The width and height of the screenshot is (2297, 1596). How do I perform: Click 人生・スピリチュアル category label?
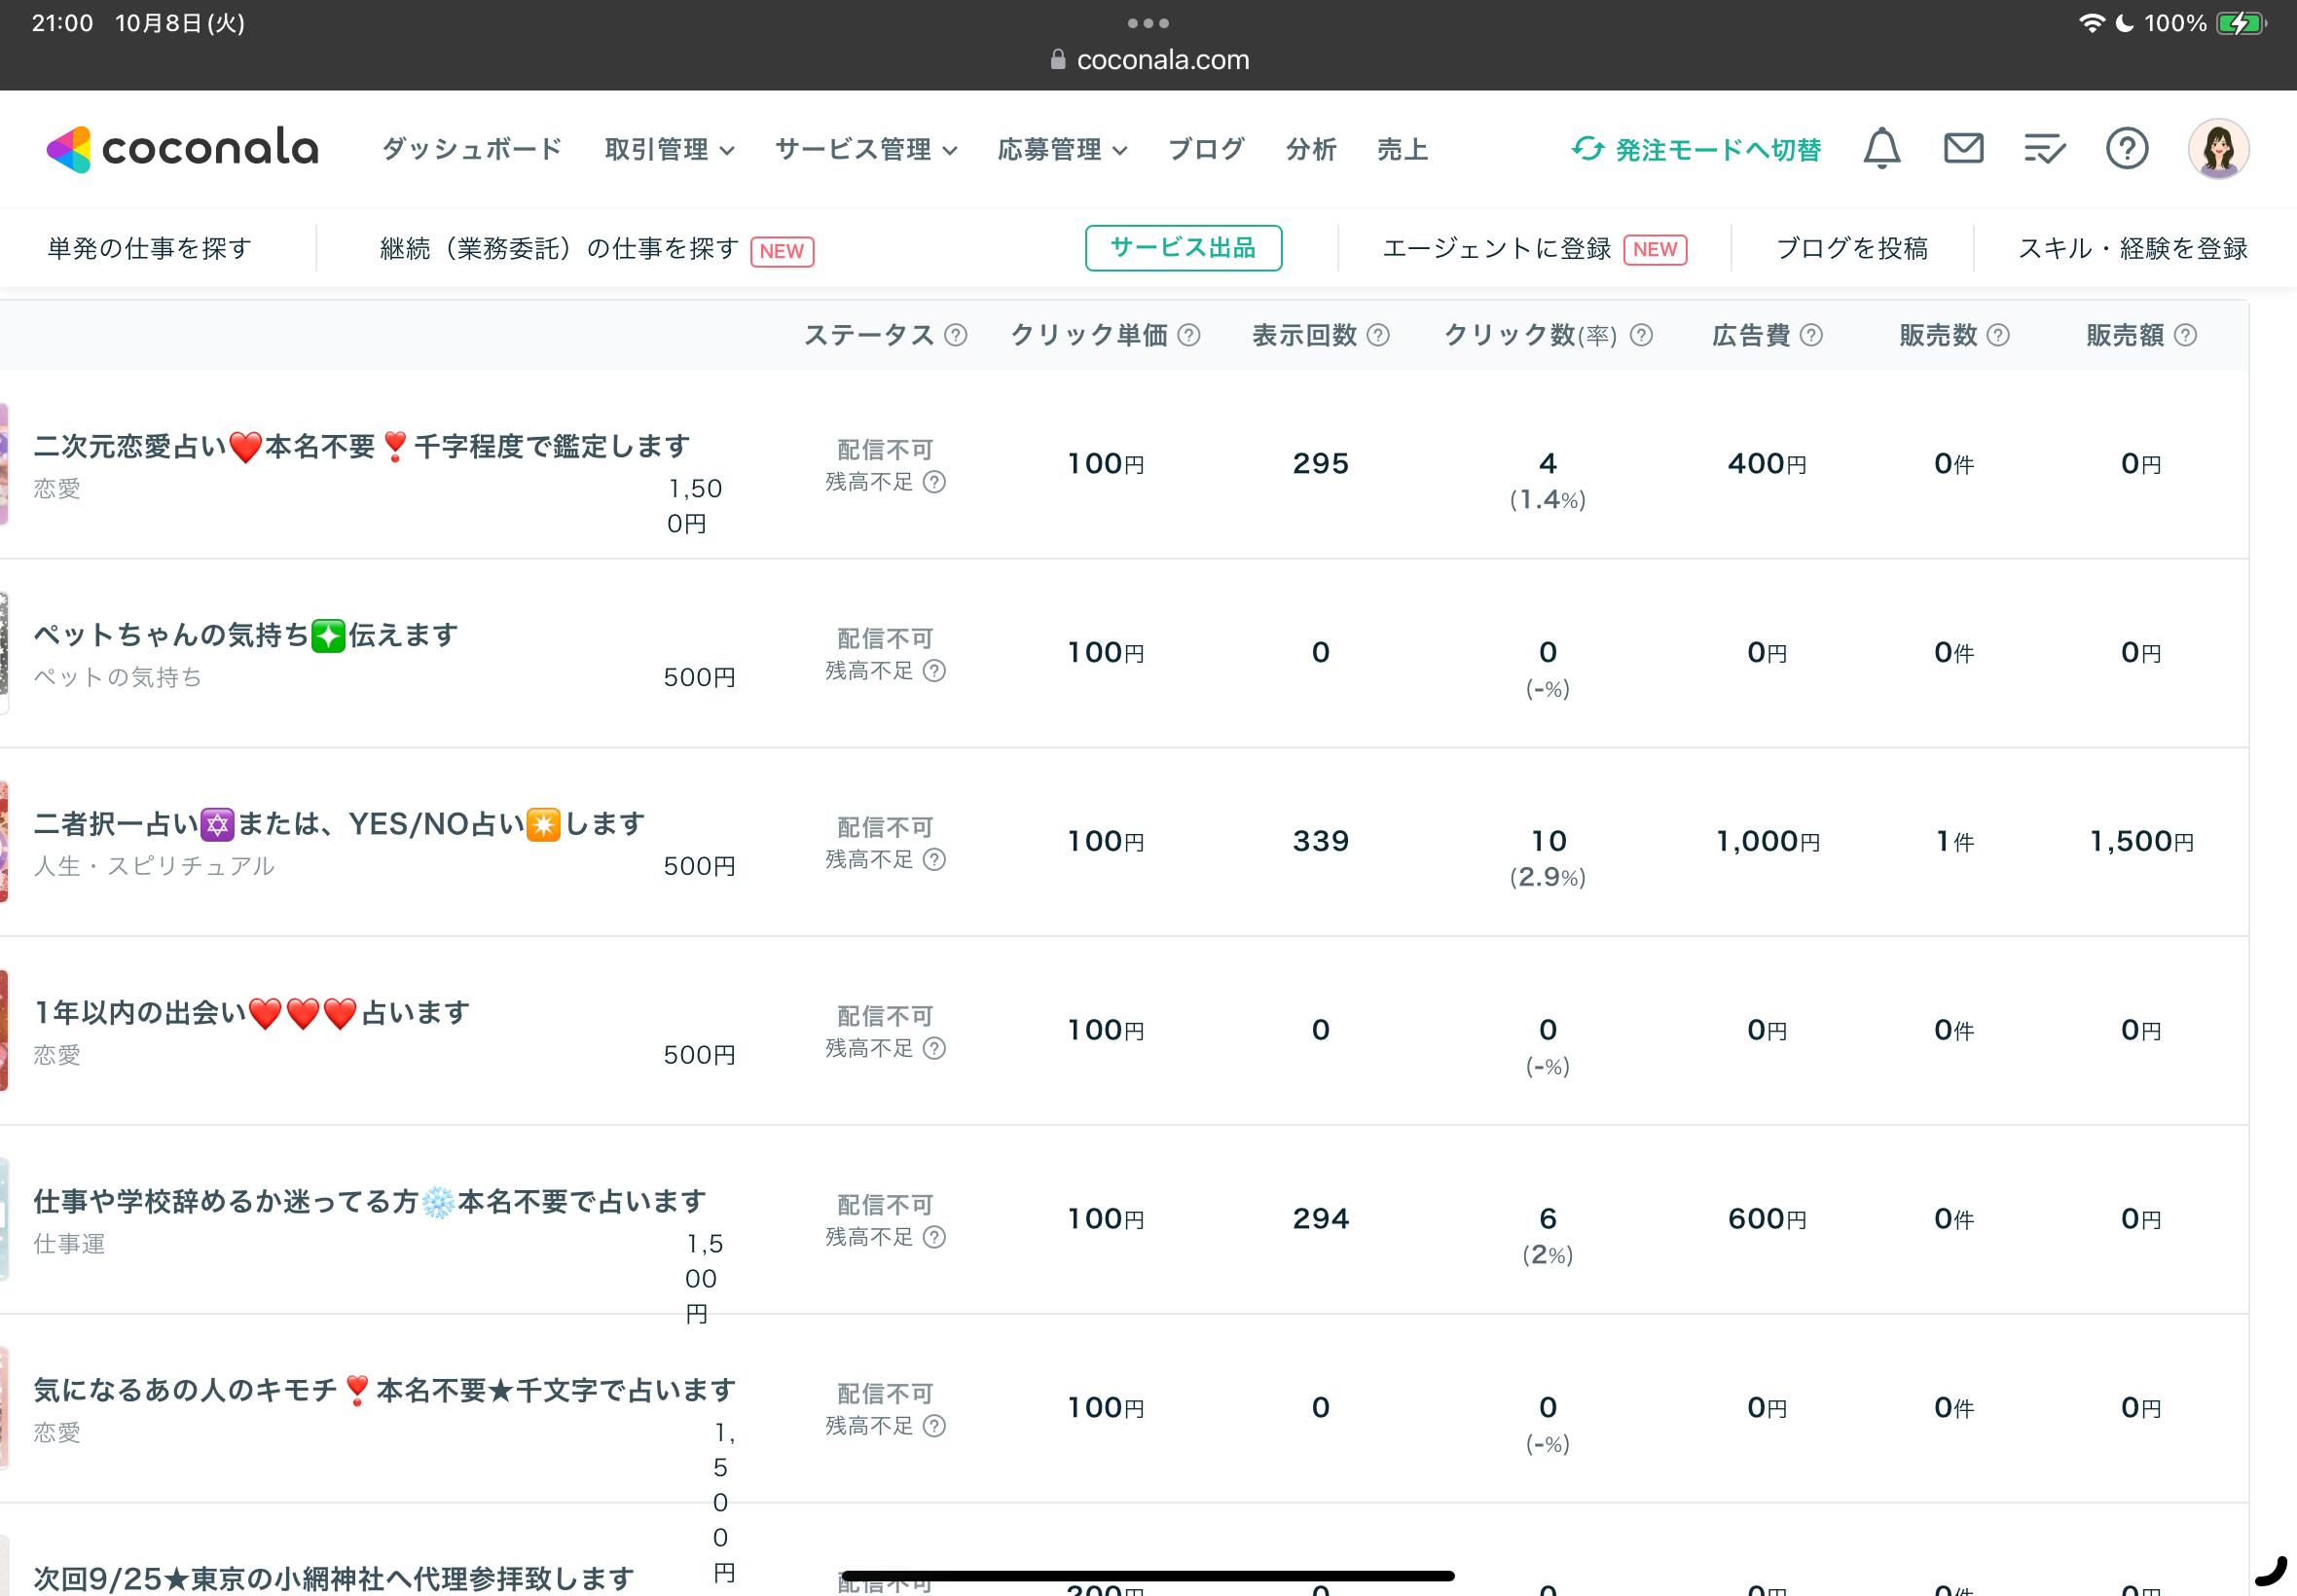tap(153, 866)
